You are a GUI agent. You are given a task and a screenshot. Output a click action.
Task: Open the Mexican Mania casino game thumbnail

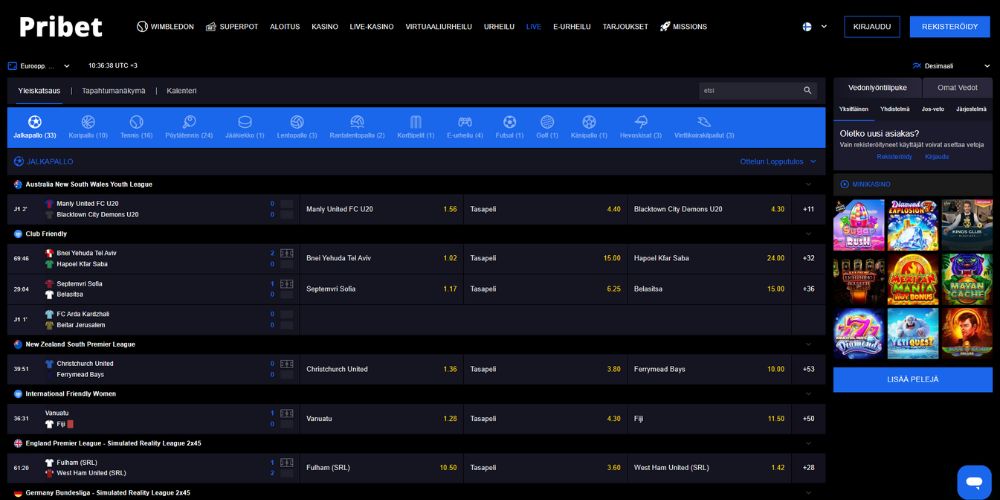pyautogui.click(x=913, y=279)
